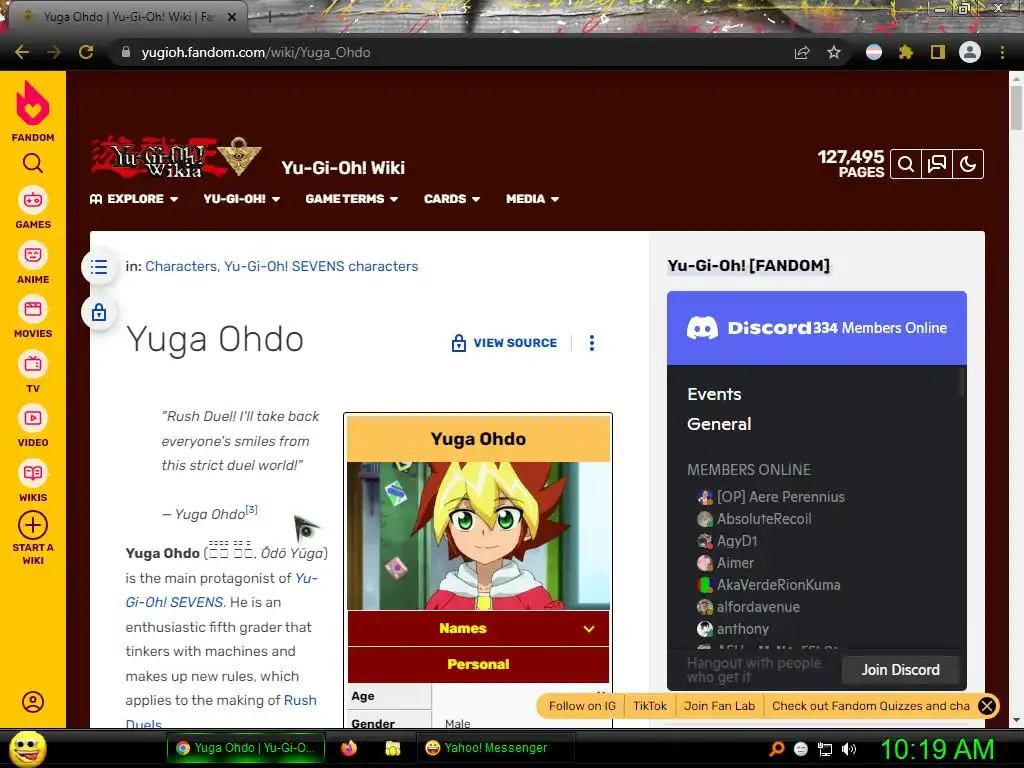Click Follow on IG button

tap(582, 706)
